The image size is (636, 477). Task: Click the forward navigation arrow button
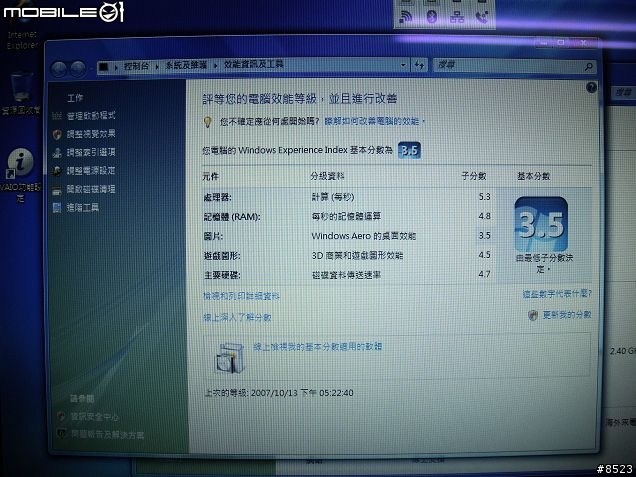[x=77, y=69]
